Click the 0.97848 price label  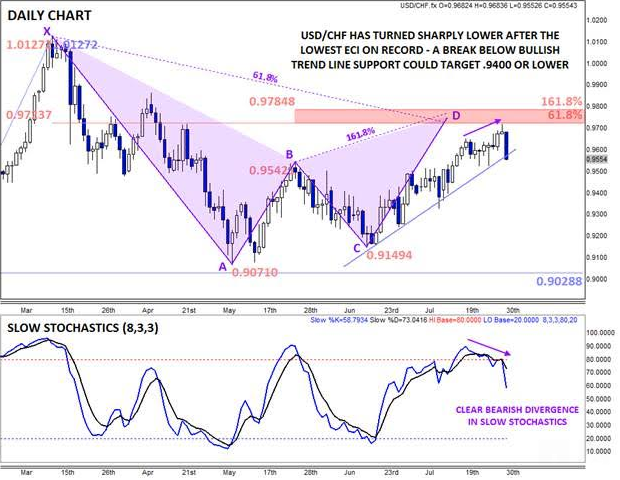click(x=272, y=102)
